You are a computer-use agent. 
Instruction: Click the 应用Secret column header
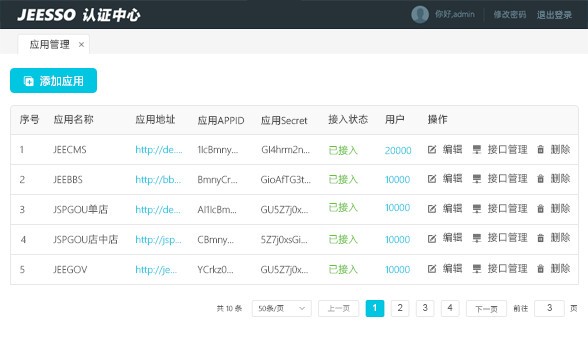(x=284, y=120)
